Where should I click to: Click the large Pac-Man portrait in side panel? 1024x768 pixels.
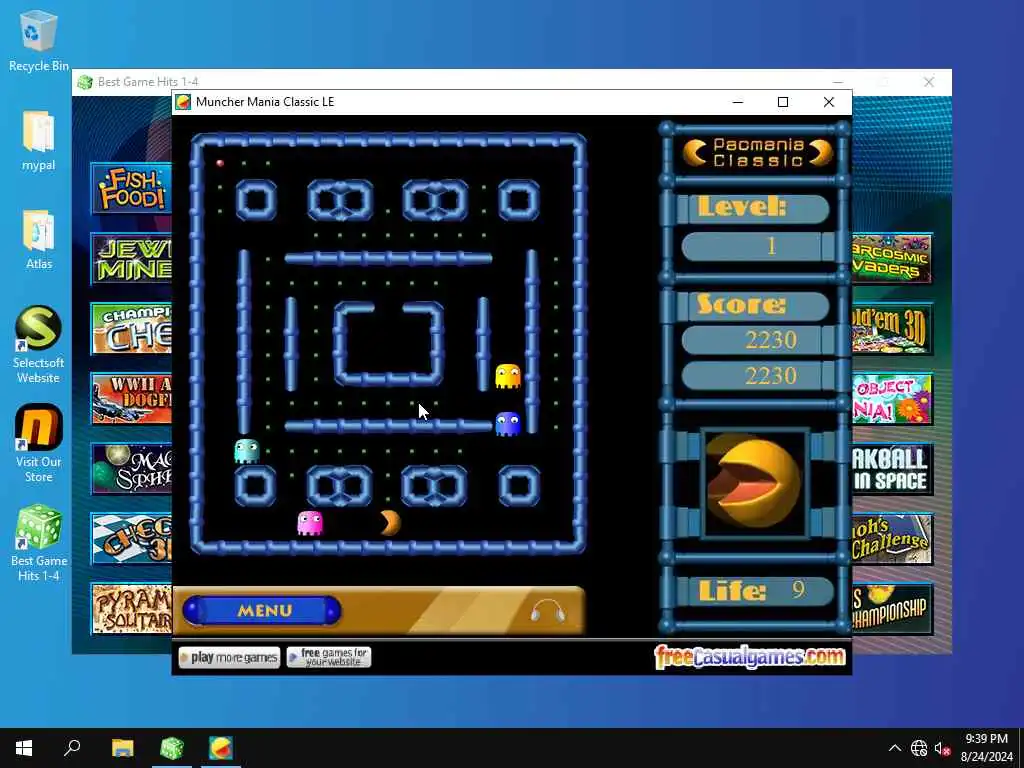(x=754, y=483)
